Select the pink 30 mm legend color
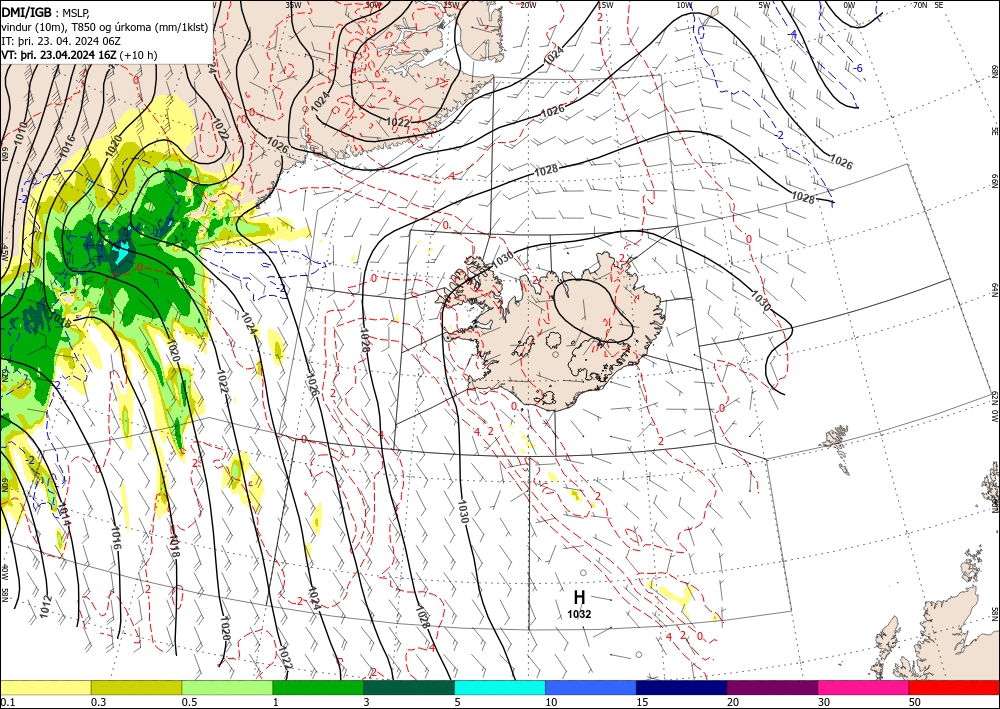 click(x=864, y=687)
